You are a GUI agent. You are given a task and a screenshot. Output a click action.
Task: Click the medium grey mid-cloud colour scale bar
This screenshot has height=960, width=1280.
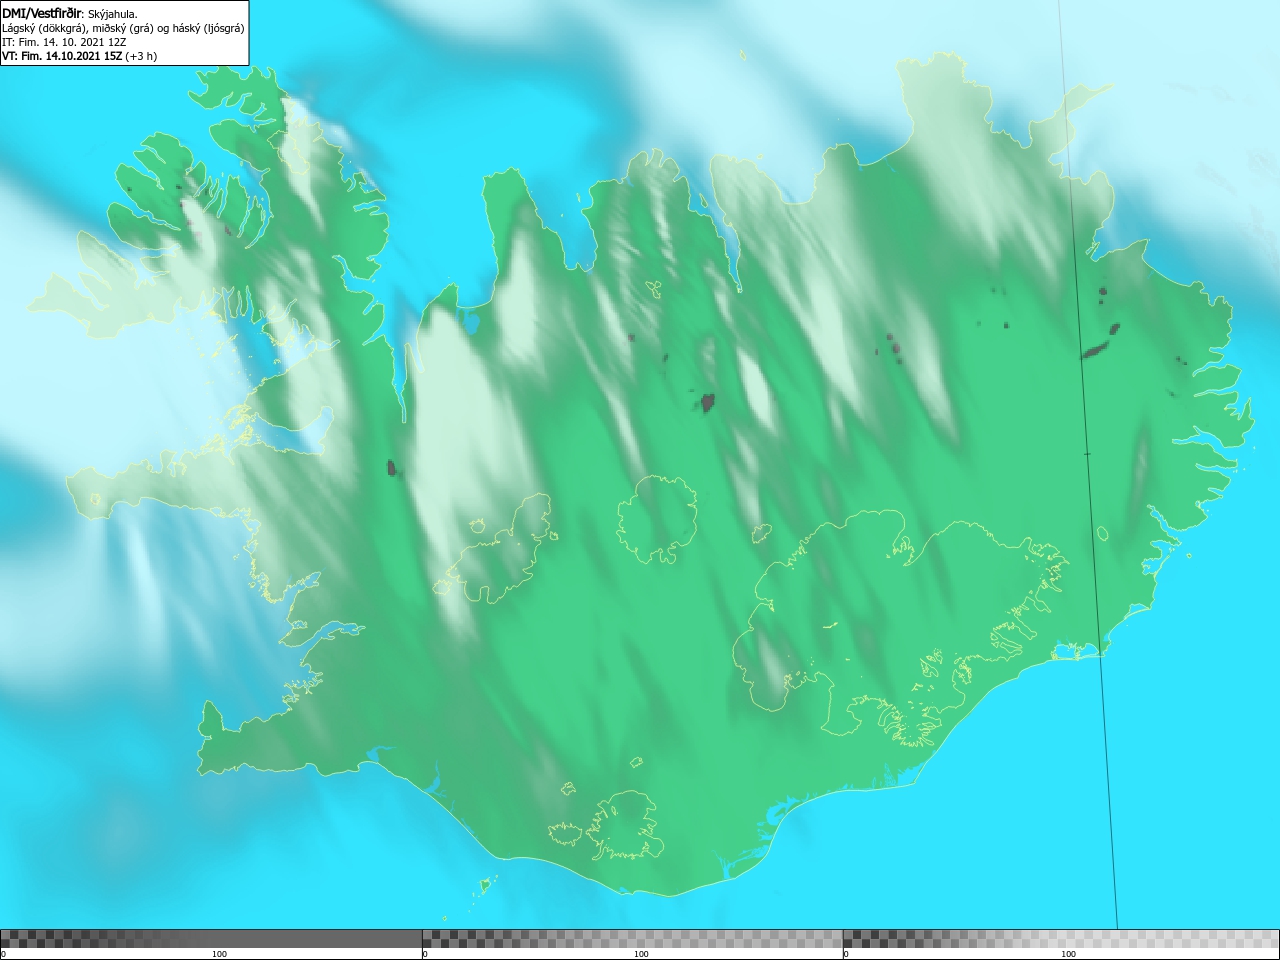(x=632, y=938)
